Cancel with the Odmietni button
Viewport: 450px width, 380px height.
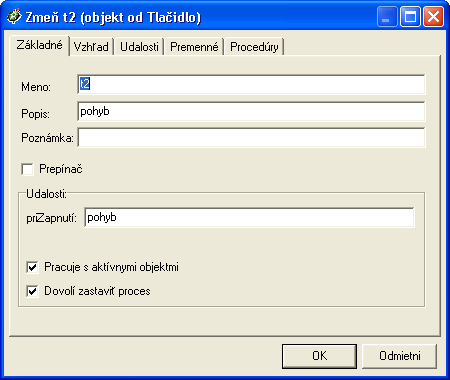[399, 356]
